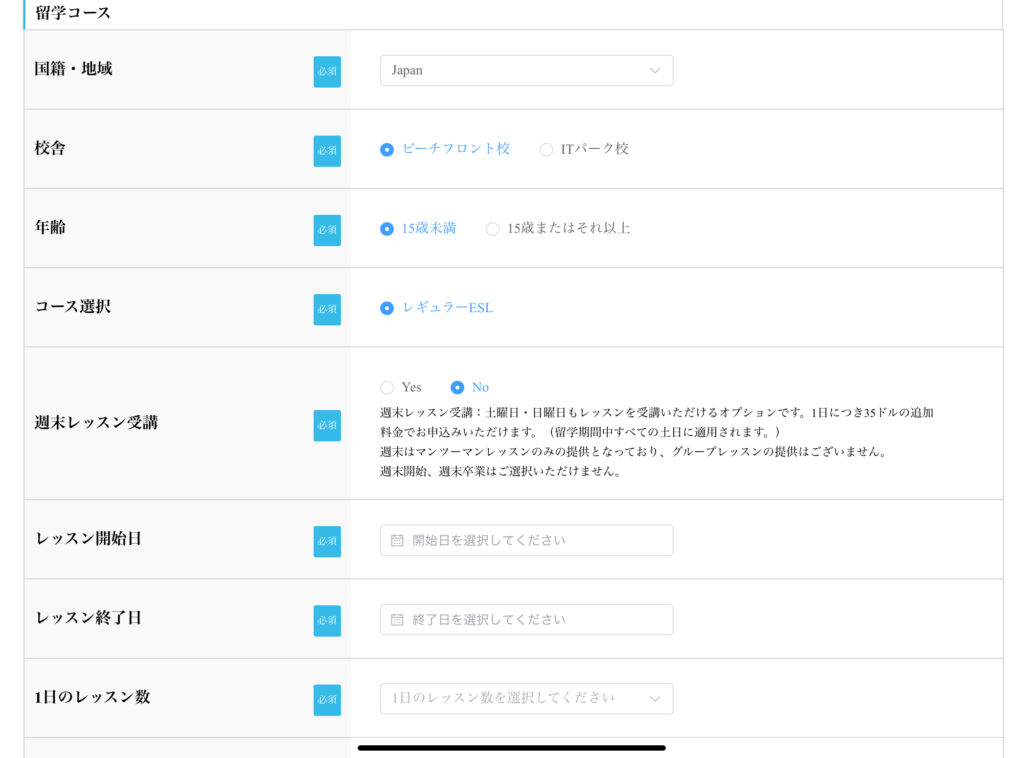The height and width of the screenshot is (758, 1024).
Task: Tap the home indicator bar at bottom
Action: (511, 747)
